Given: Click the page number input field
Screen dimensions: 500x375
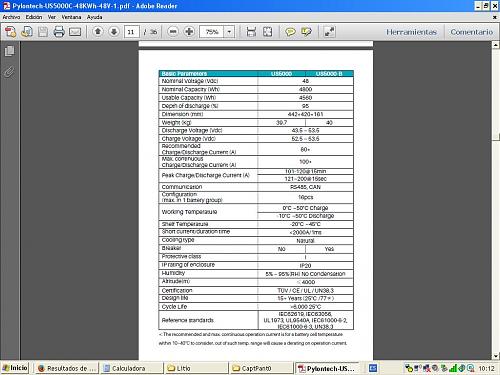Looking at the screenshot, I should click(131, 32).
